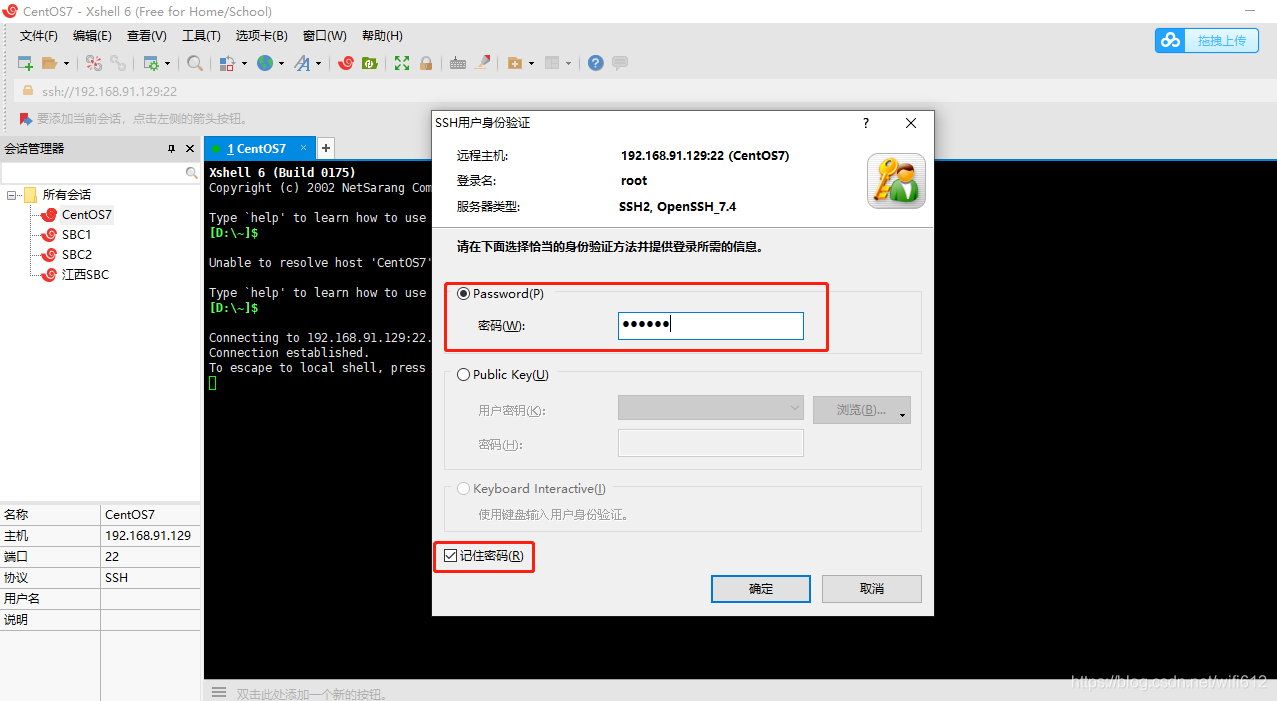The height and width of the screenshot is (701, 1277).
Task: Click the 浏览(B)... button
Action: coord(862,410)
